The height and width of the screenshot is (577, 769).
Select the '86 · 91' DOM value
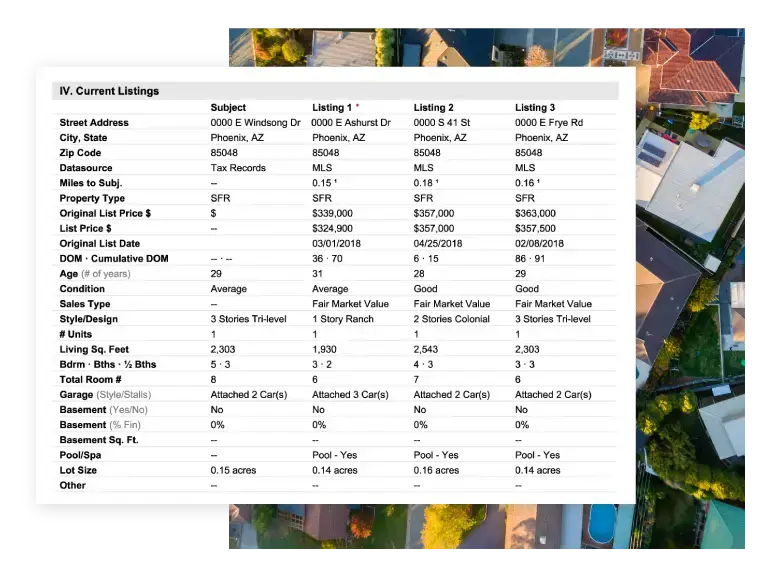pos(530,259)
